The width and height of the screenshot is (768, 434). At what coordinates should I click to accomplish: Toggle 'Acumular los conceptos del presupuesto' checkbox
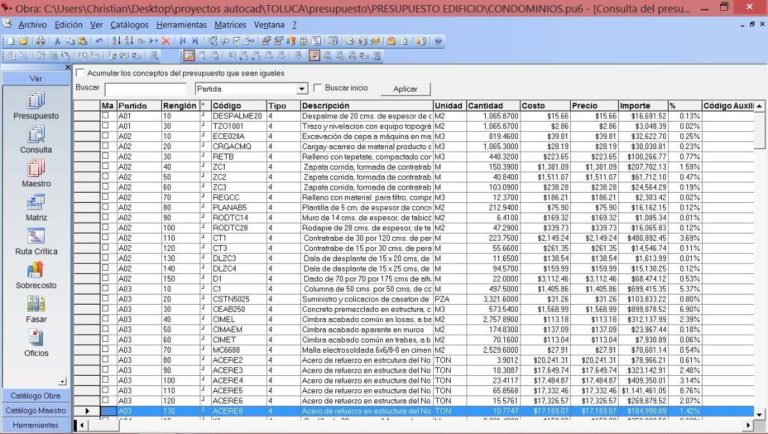click(80, 72)
